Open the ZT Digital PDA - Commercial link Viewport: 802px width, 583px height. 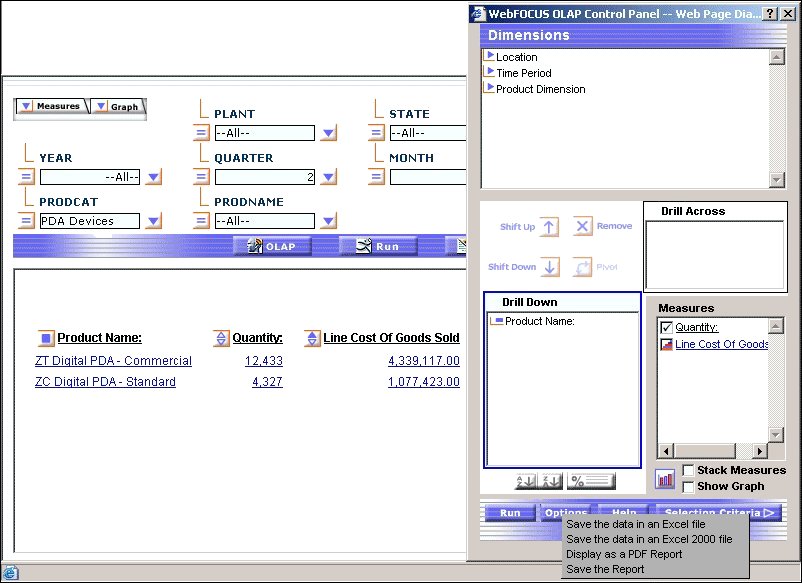(113, 361)
